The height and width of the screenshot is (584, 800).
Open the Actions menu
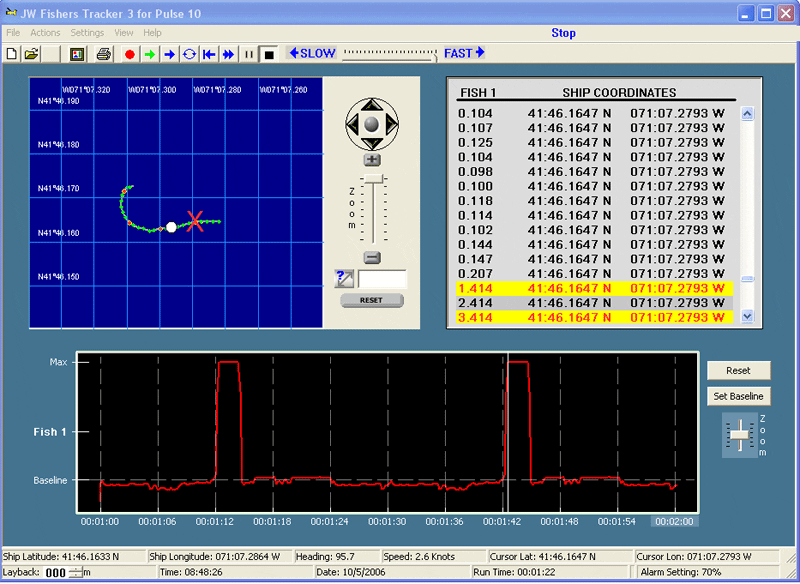pyautogui.click(x=45, y=33)
